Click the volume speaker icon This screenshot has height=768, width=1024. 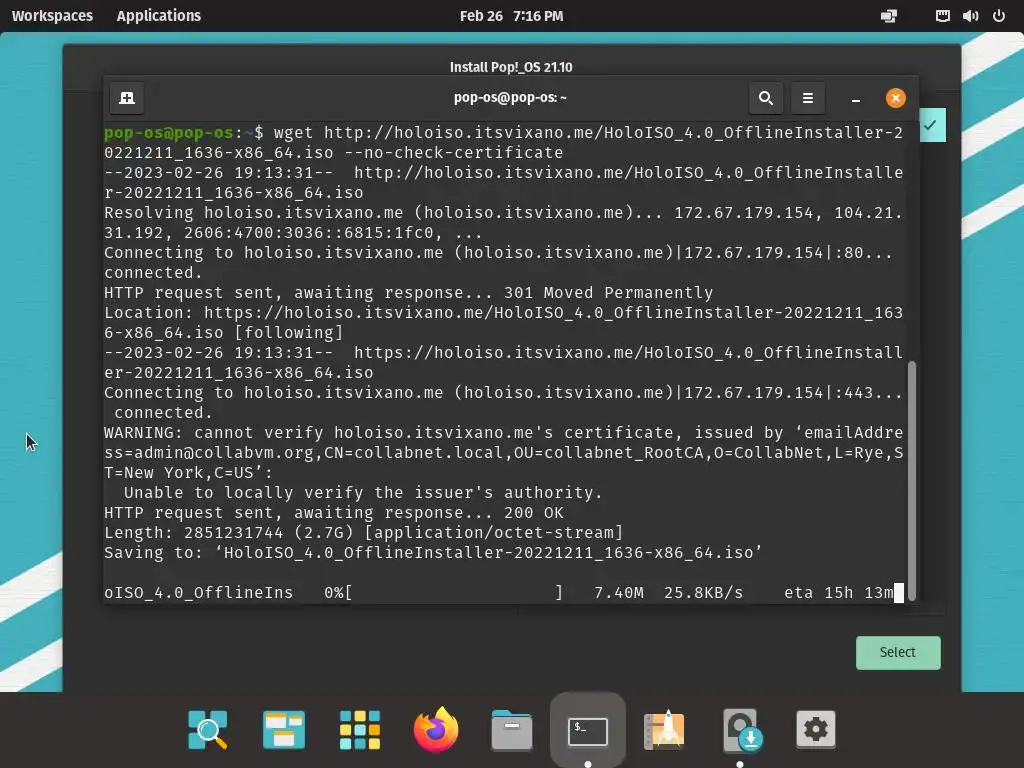tap(970, 16)
